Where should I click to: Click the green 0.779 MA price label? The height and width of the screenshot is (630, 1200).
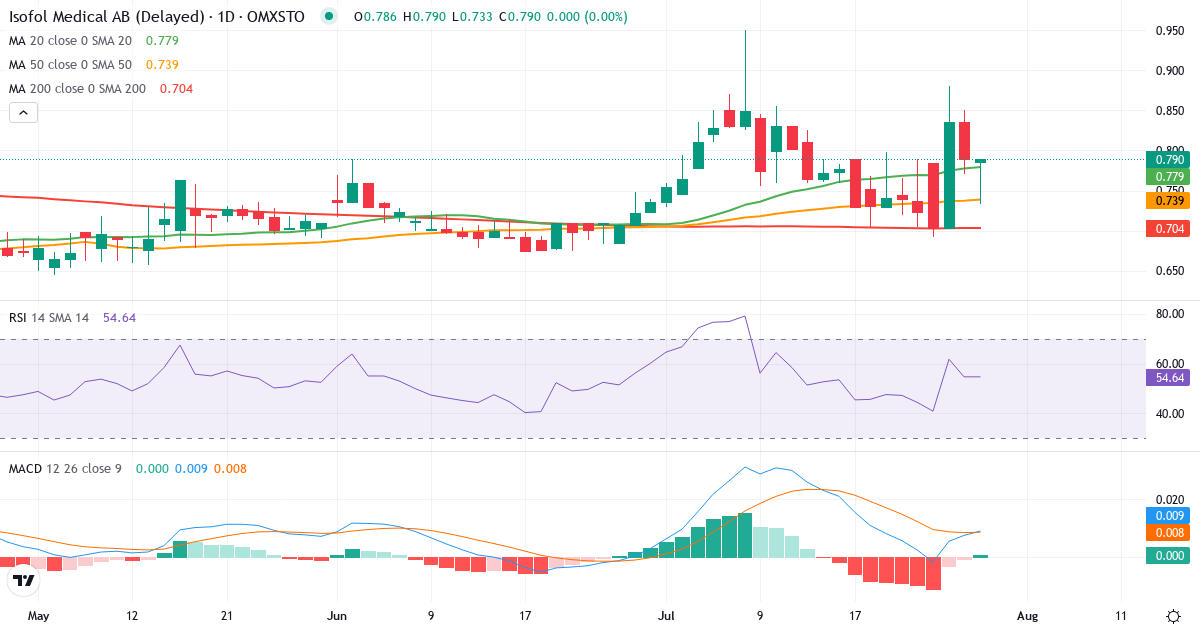[1170, 176]
